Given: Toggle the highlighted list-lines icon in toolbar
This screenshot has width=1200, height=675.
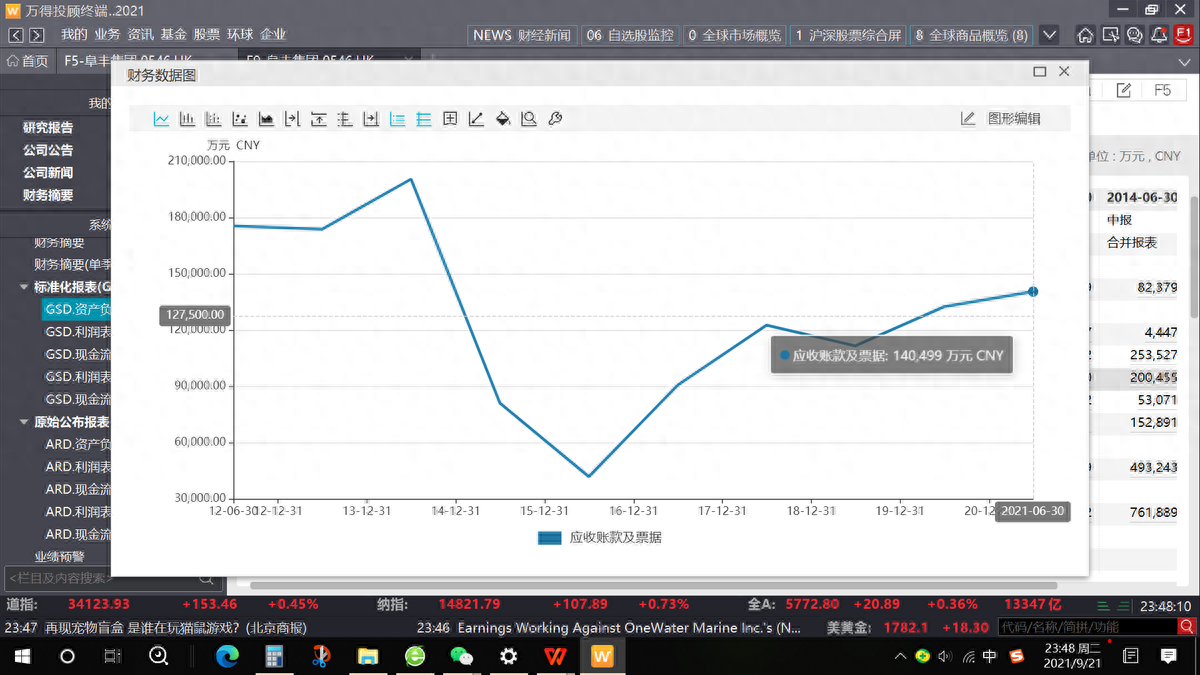Looking at the screenshot, I should (x=397, y=119).
